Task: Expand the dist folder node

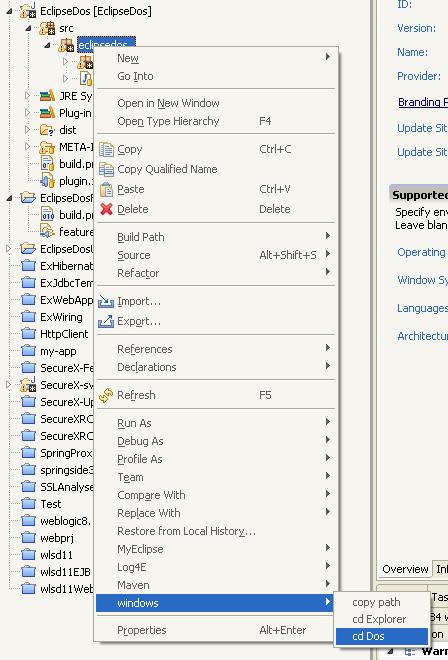Action: point(28,130)
